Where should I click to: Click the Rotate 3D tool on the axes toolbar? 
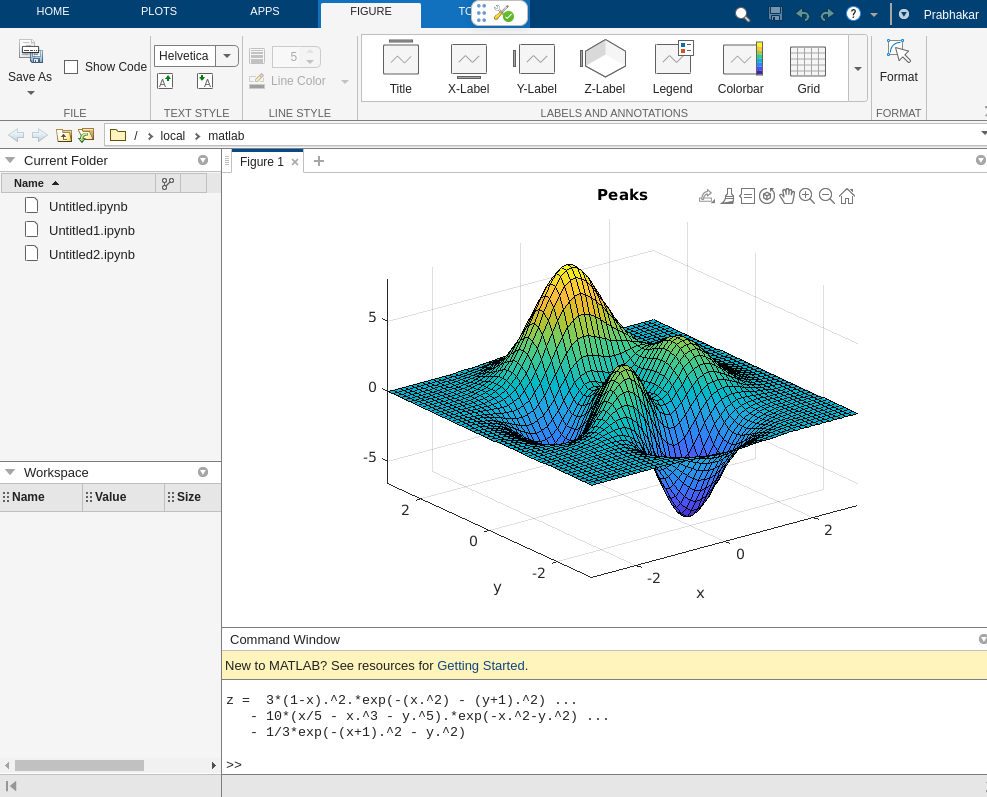pos(767,196)
